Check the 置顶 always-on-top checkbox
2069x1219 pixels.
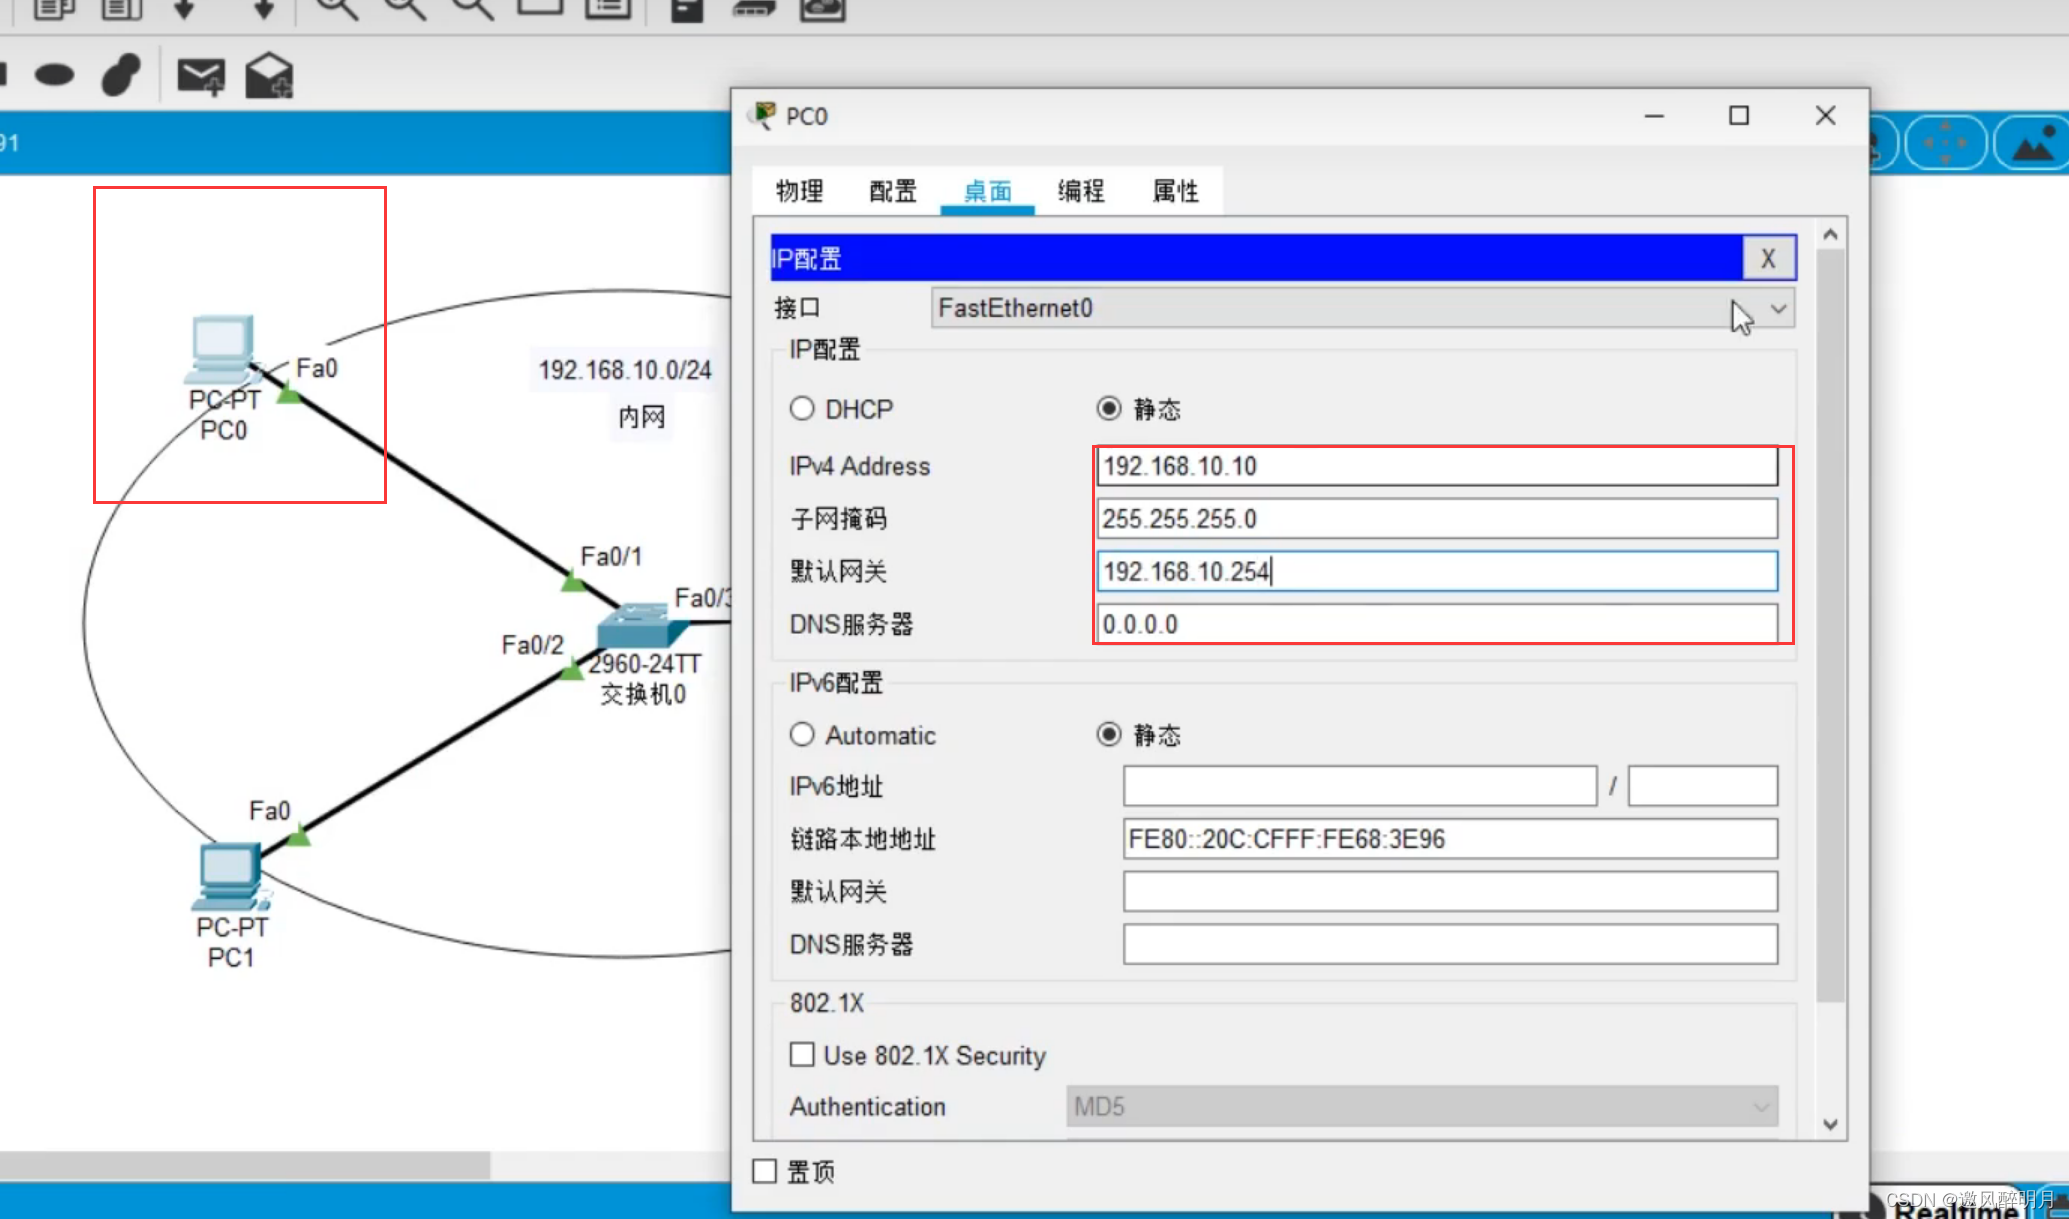[x=765, y=1171]
